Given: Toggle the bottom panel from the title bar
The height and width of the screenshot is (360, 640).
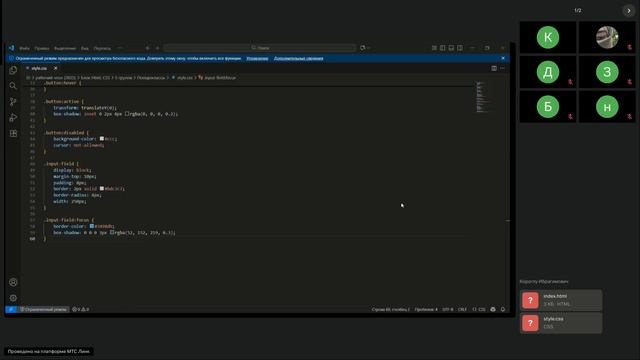Looking at the screenshot, I should [x=451, y=48].
